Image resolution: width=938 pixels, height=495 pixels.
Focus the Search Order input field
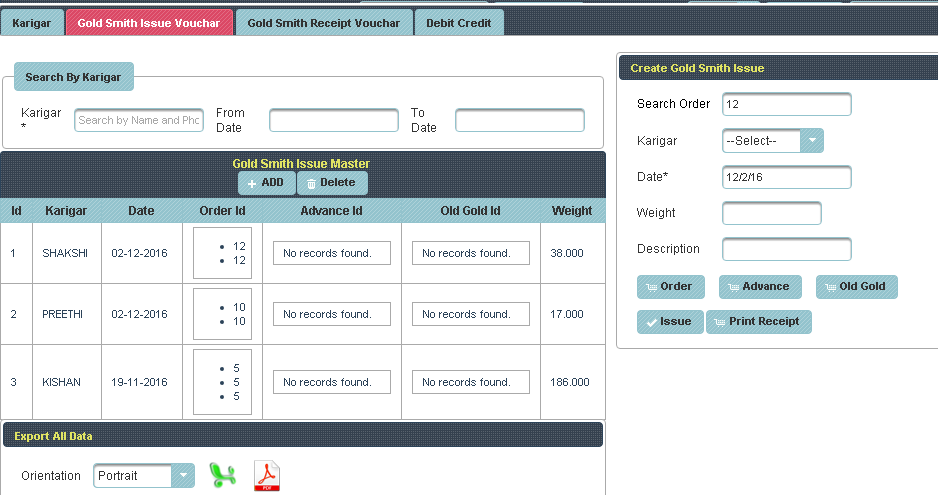tap(786, 104)
